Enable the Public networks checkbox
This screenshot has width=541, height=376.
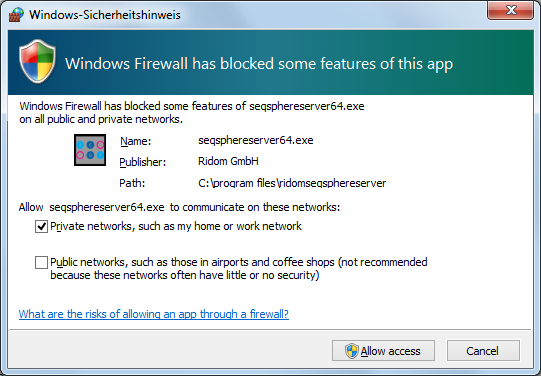point(41,263)
